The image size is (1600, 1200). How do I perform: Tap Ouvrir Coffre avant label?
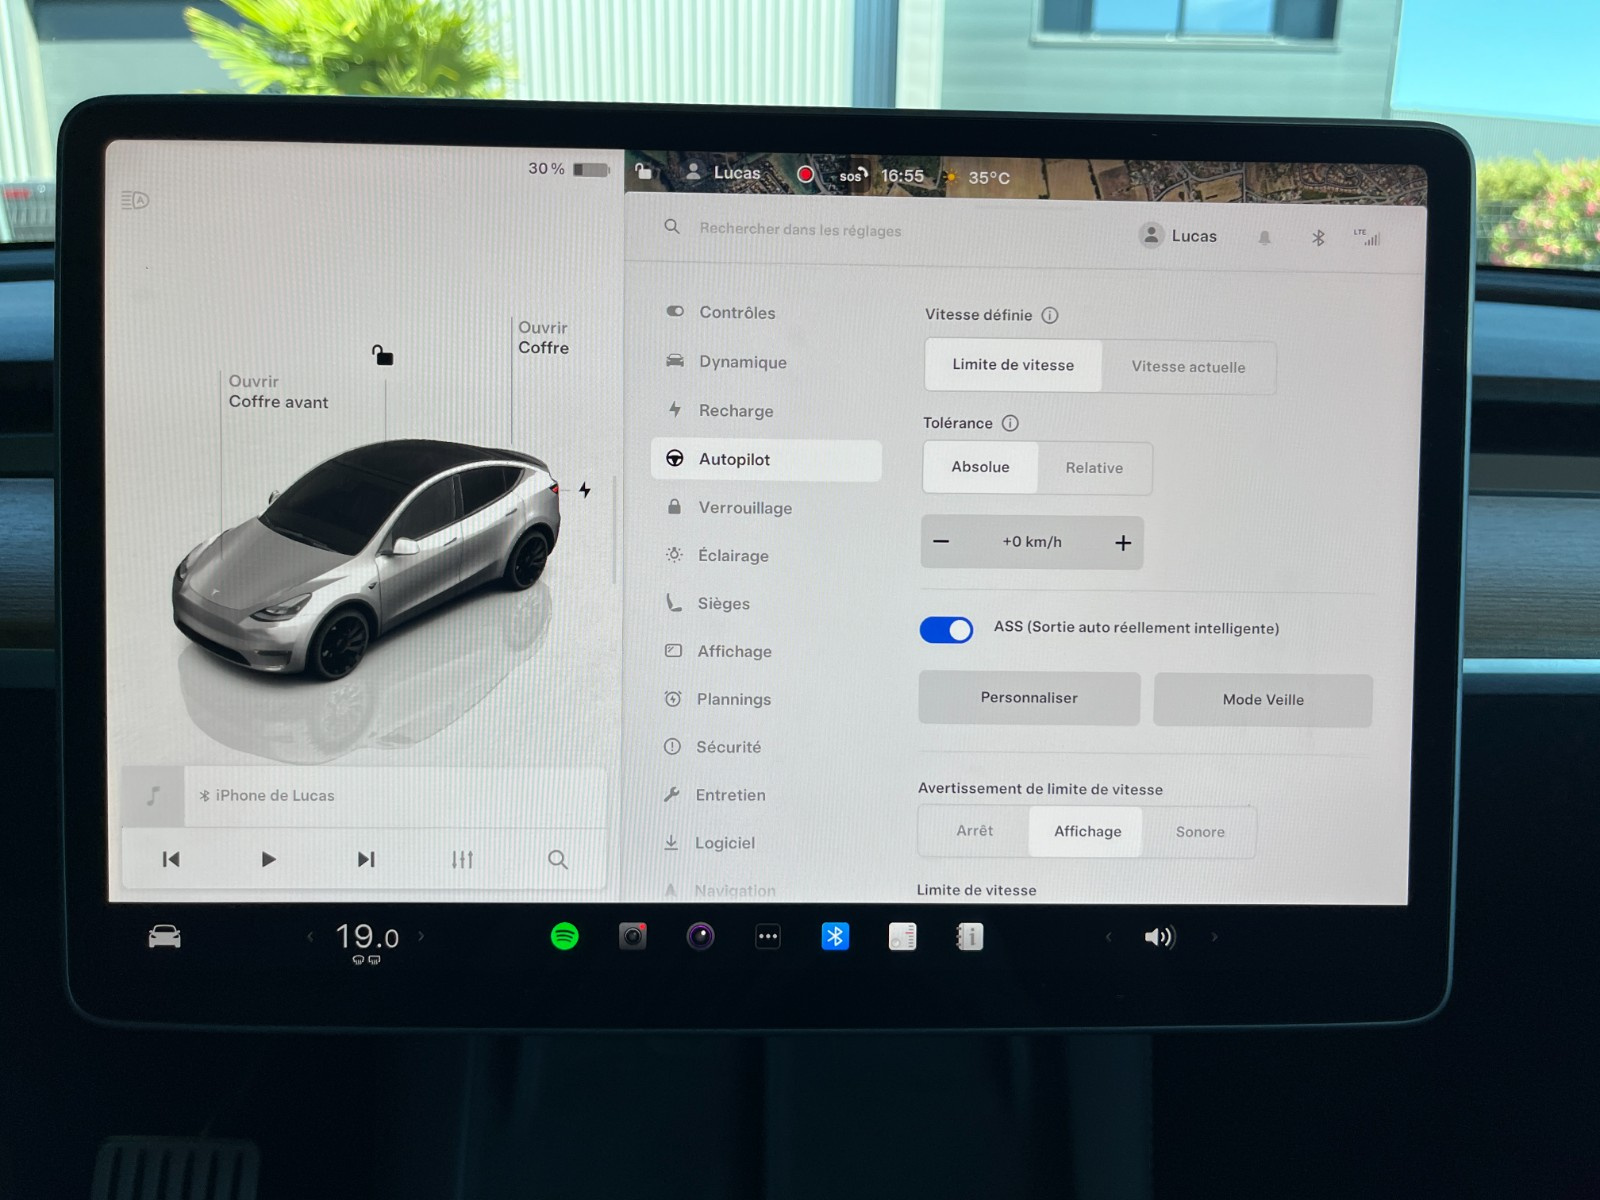click(278, 392)
